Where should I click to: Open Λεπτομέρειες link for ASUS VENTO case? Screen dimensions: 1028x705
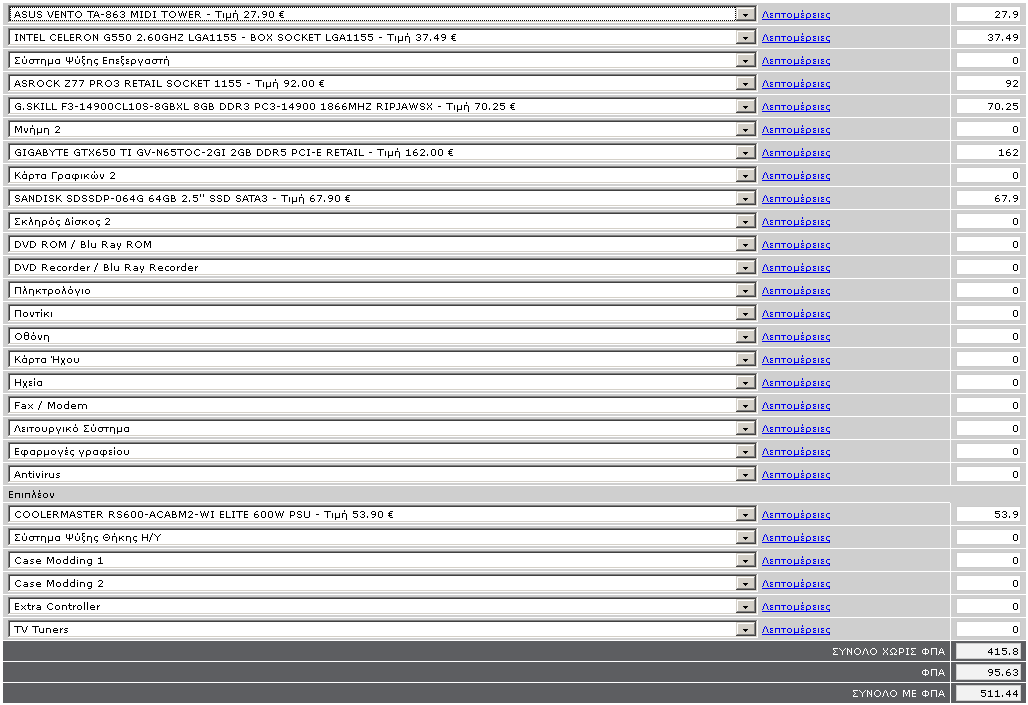(x=796, y=14)
